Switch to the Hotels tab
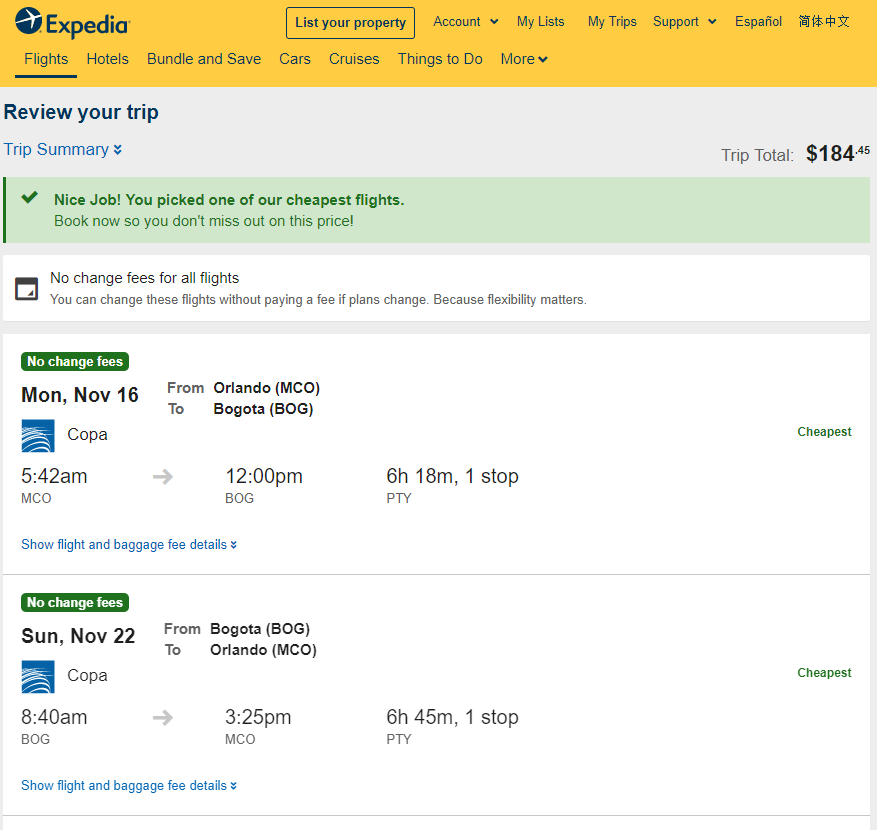This screenshot has width=877, height=830. [107, 59]
